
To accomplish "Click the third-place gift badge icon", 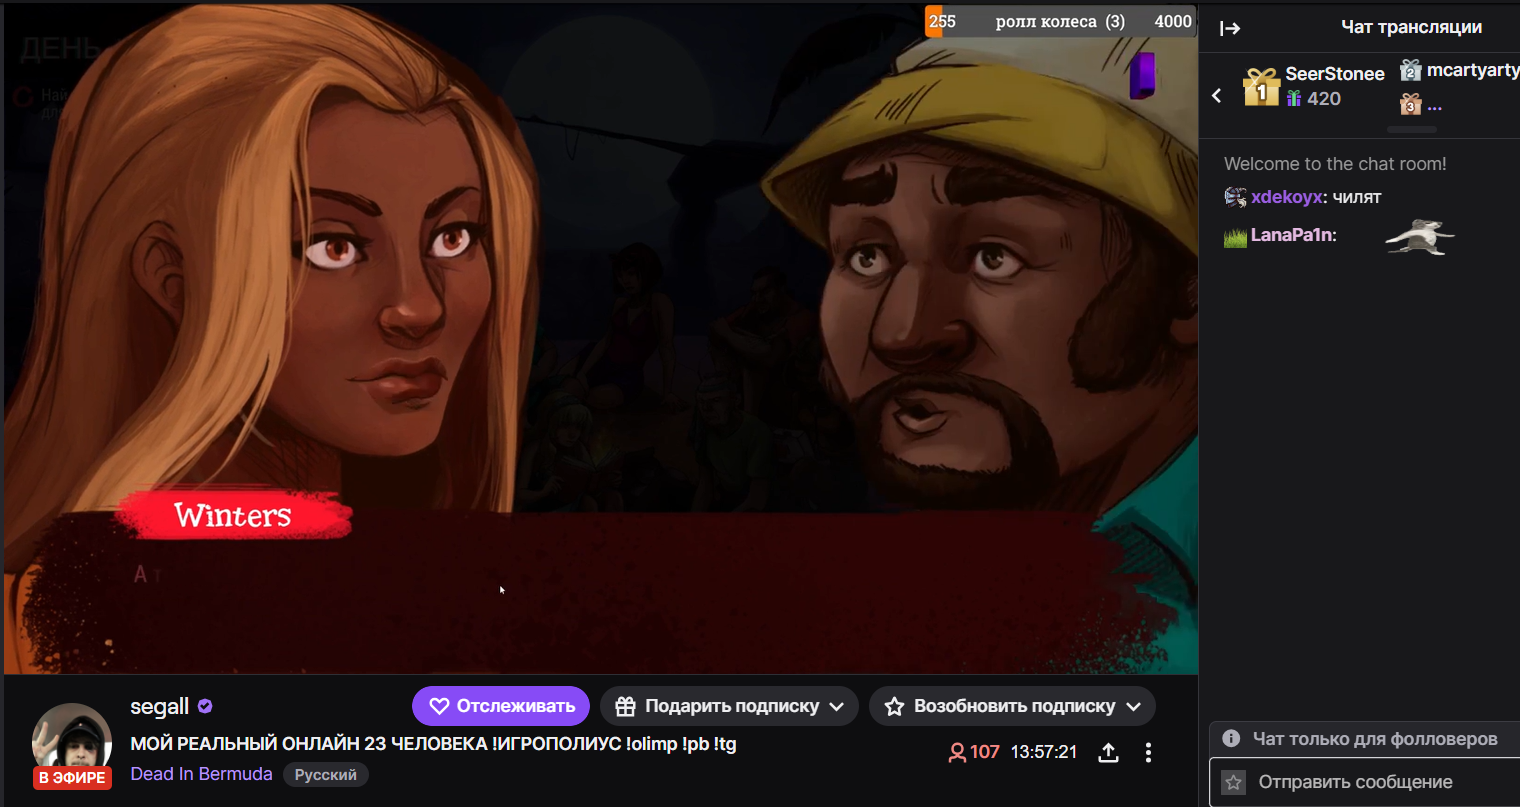I will coord(1410,104).
